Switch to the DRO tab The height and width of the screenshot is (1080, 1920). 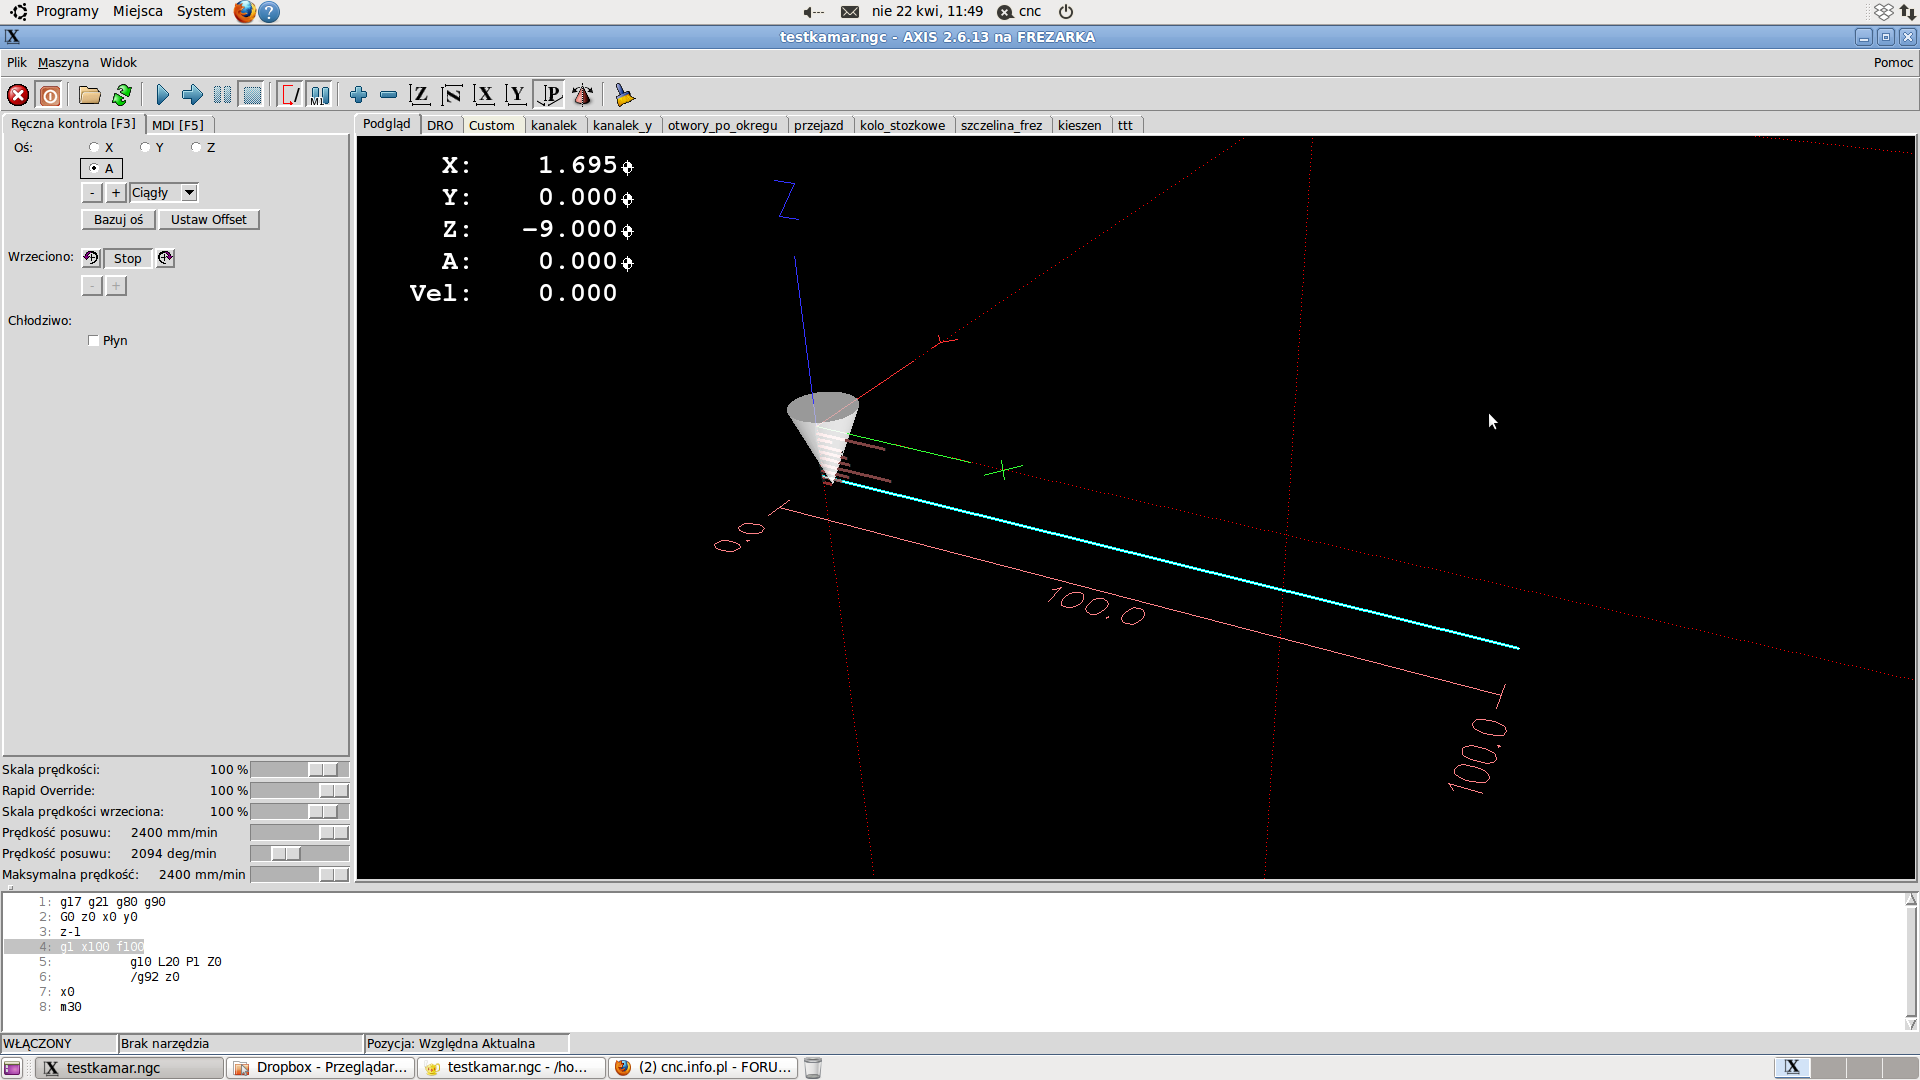click(x=439, y=124)
